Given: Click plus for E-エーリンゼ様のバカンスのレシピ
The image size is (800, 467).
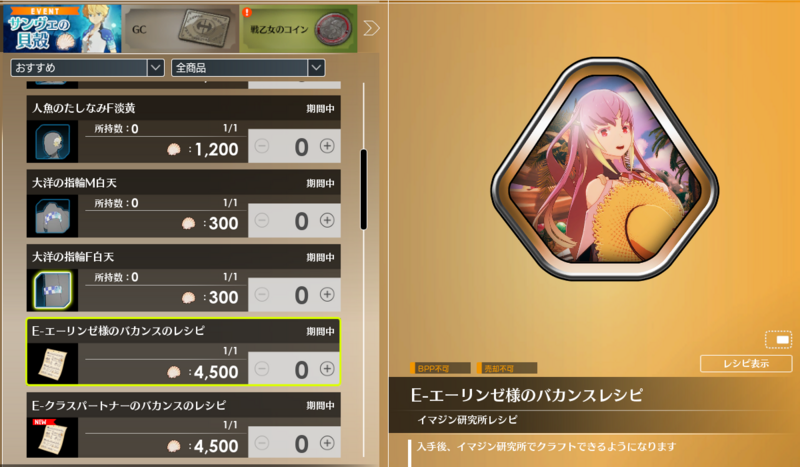Looking at the screenshot, I should [327, 368].
